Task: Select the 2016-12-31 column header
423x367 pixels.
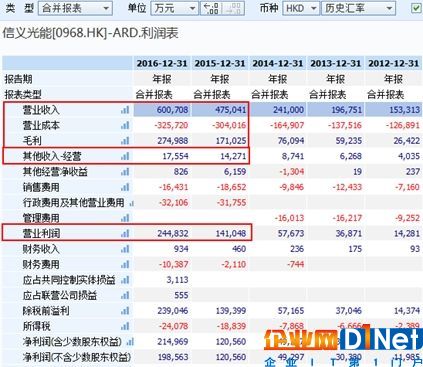Action: click(x=162, y=63)
